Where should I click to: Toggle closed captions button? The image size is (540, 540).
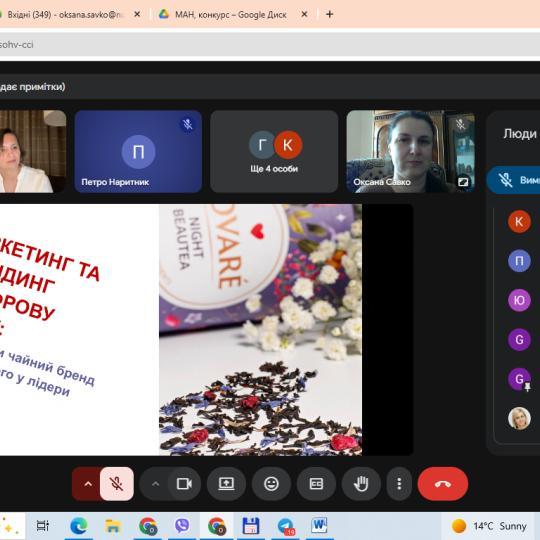pyautogui.click(x=316, y=484)
